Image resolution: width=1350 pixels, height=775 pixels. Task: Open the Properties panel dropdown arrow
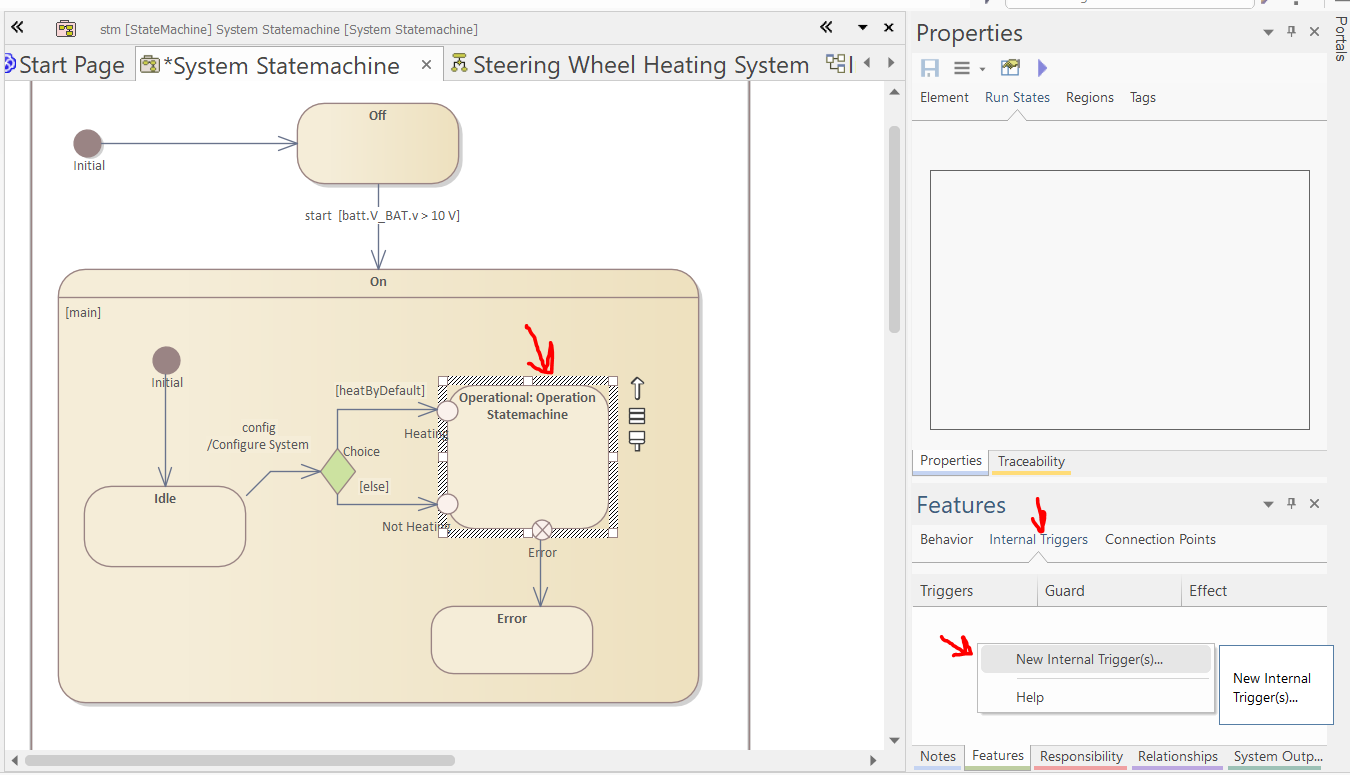[x=1268, y=33]
